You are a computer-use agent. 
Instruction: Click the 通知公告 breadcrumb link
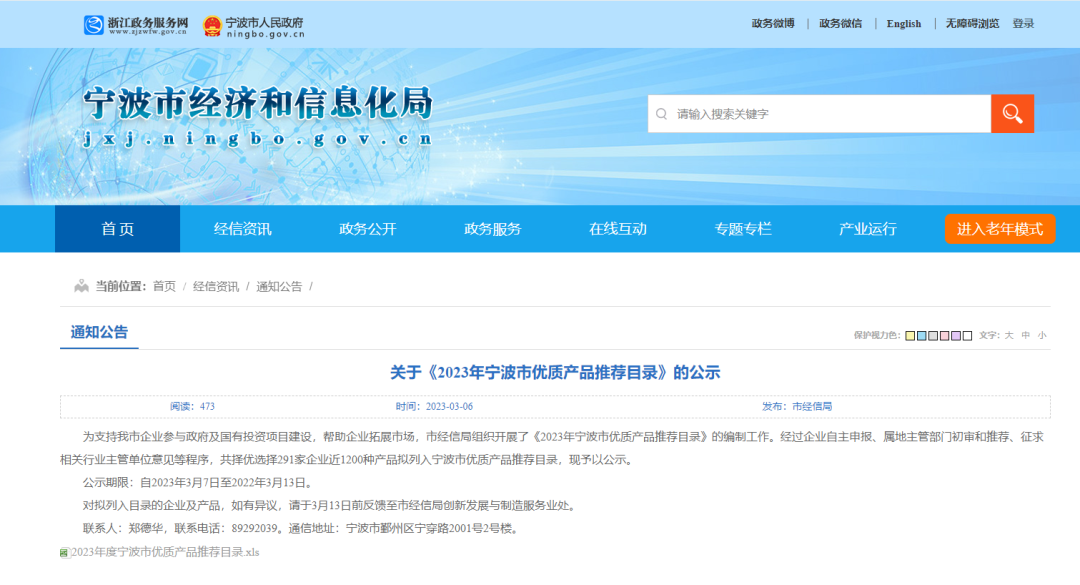coord(279,286)
